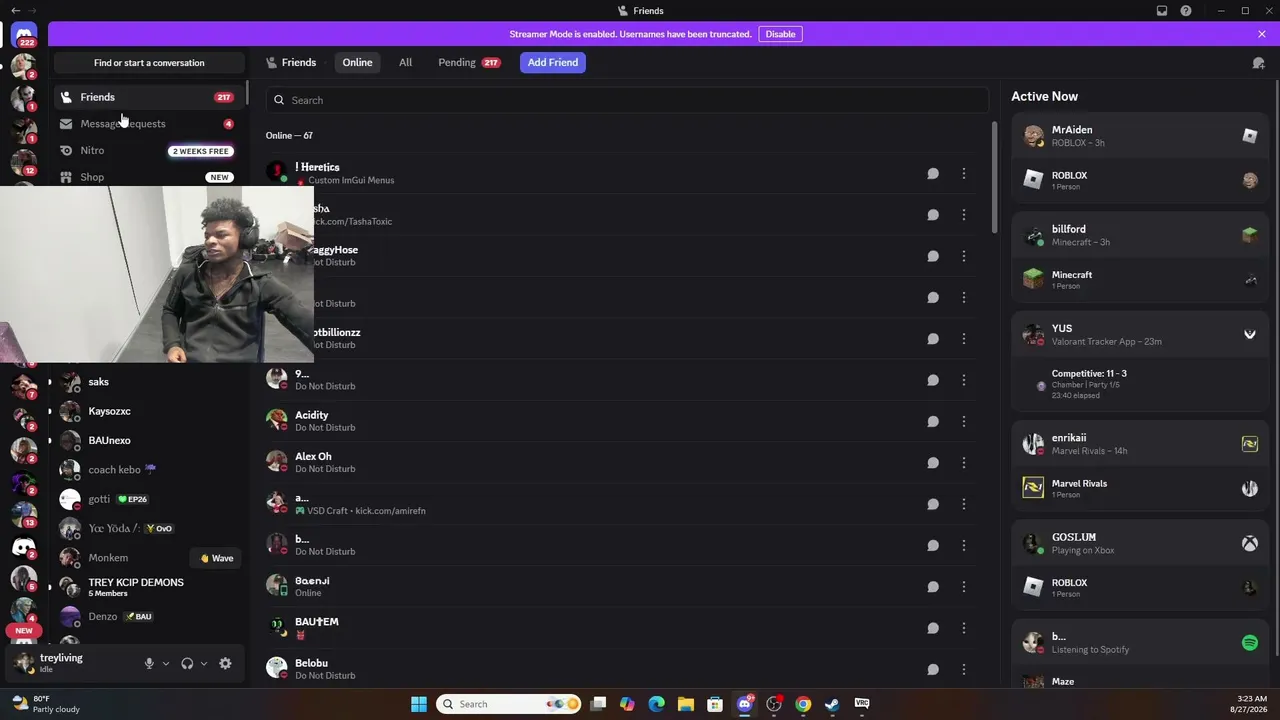Click the friends Search field
1280x720 pixels.
click(x=627, y=100)
